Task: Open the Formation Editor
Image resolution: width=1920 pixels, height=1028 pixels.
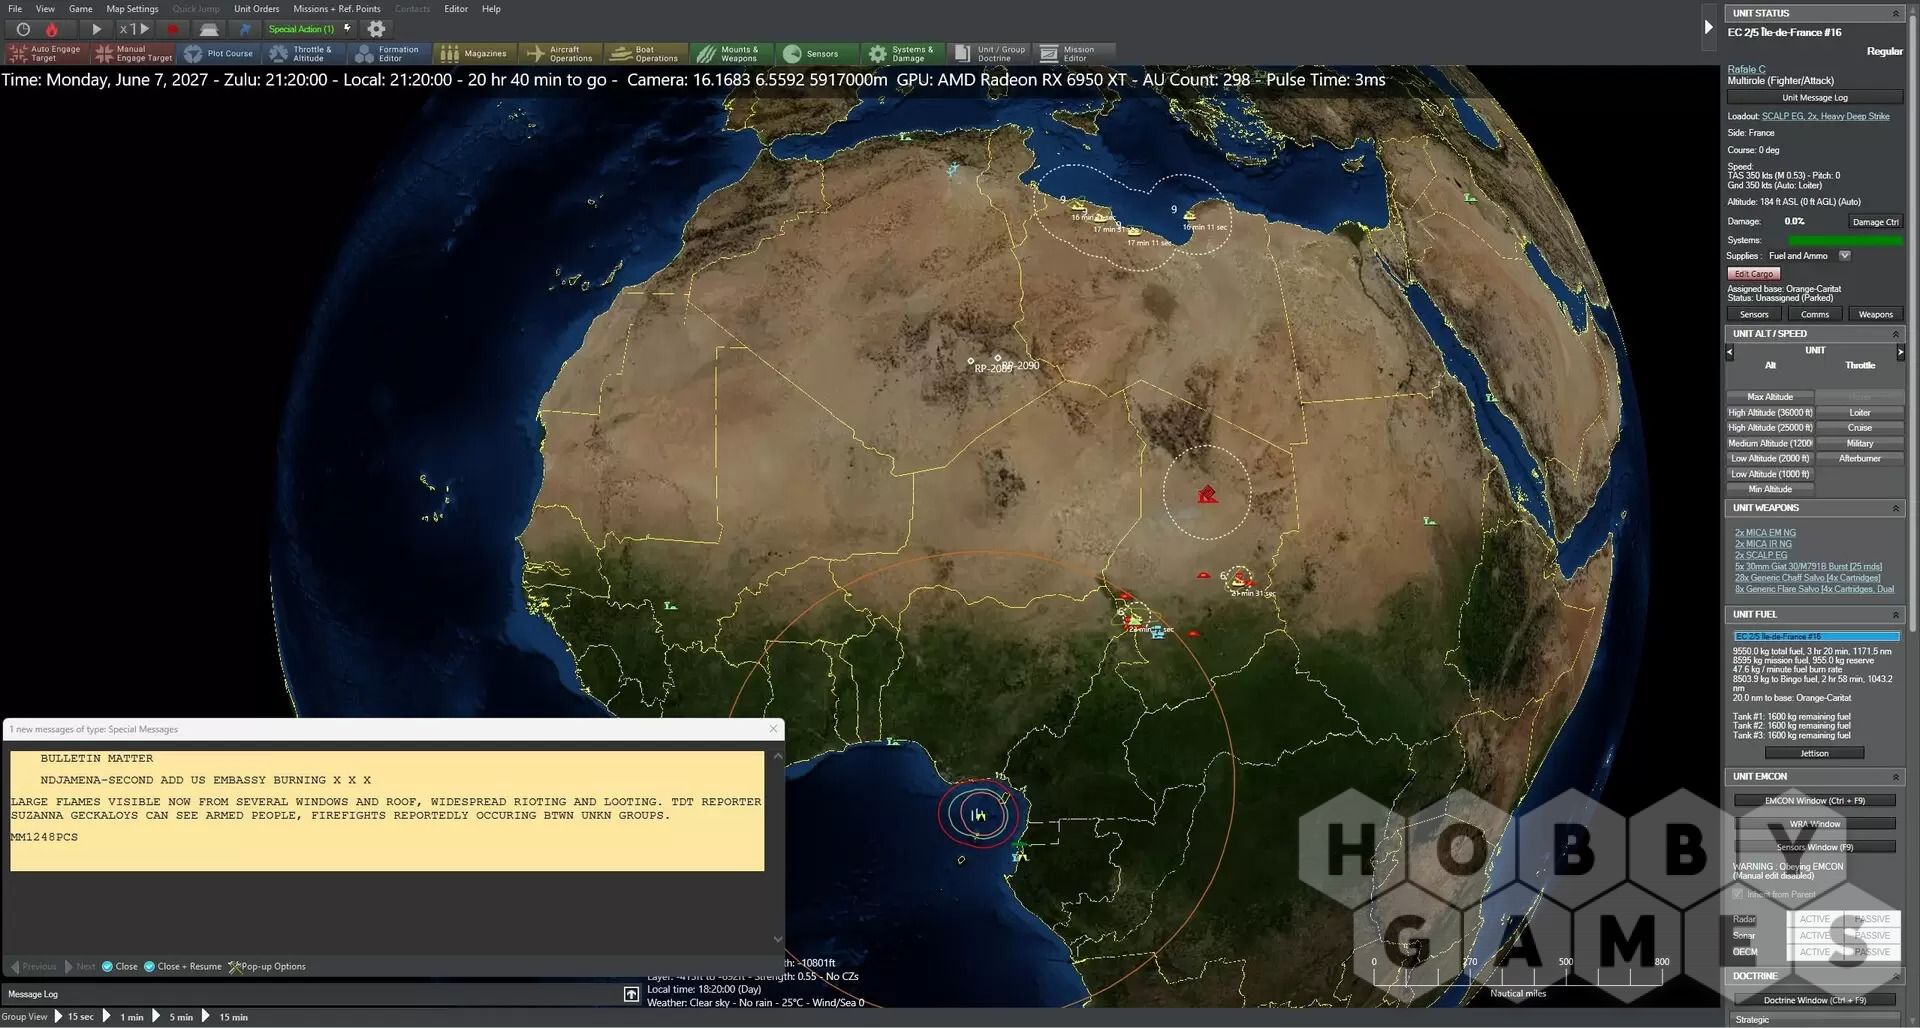Action: click(391, 53)
